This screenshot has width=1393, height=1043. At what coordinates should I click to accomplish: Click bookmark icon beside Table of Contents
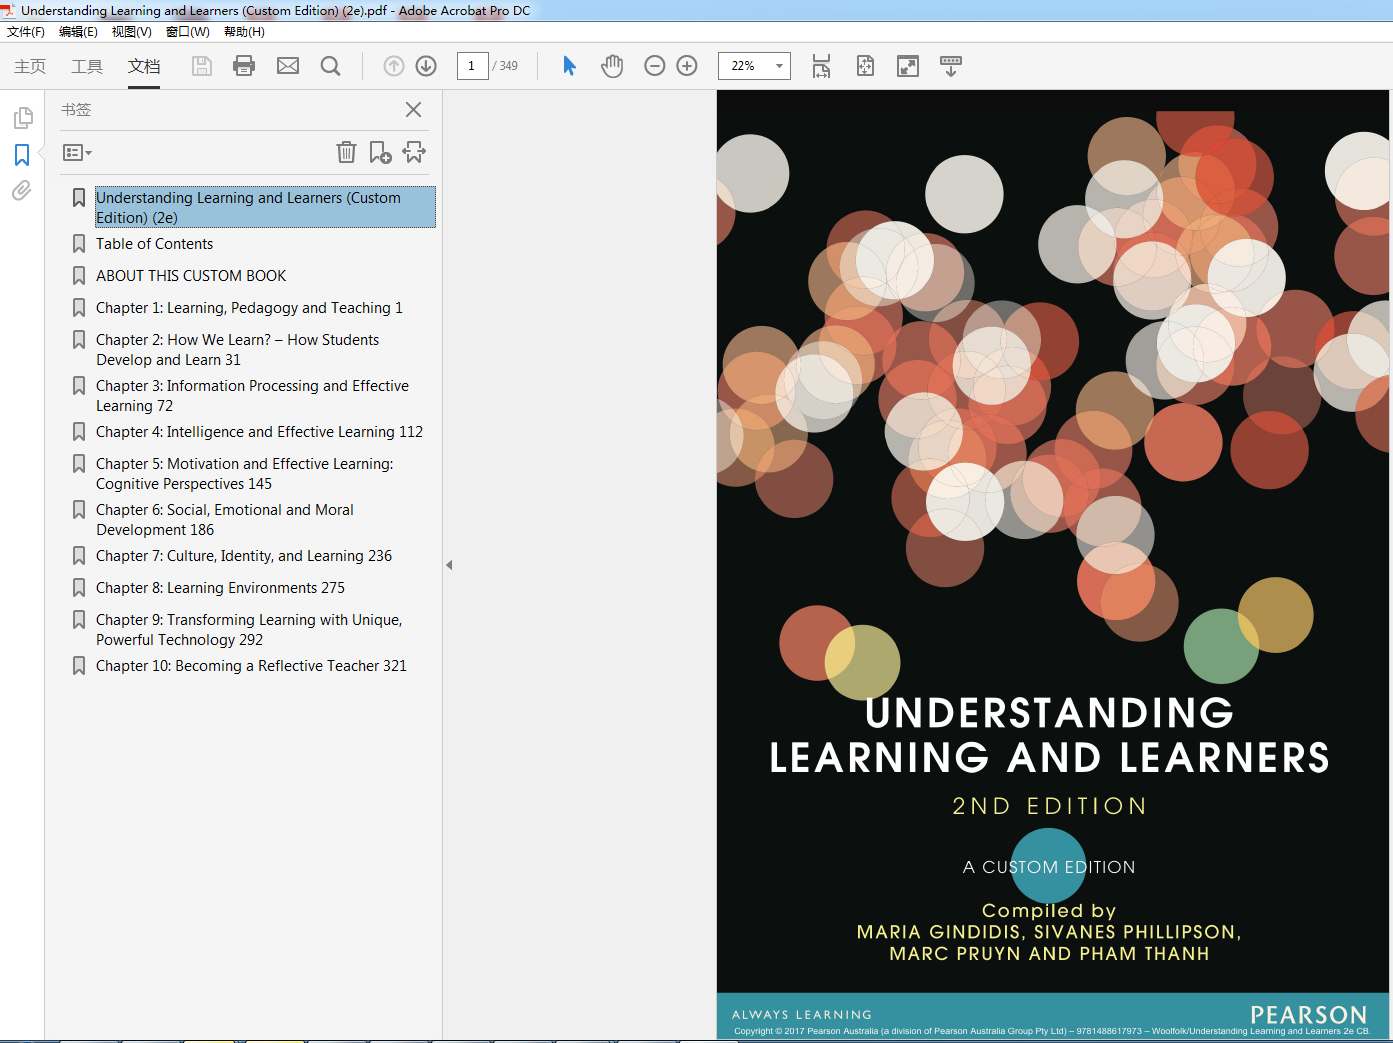(x=78, y=244)
